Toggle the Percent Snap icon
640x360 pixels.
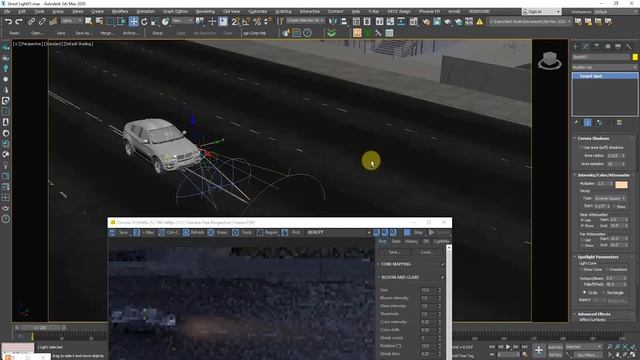click(x=257, y=22)
